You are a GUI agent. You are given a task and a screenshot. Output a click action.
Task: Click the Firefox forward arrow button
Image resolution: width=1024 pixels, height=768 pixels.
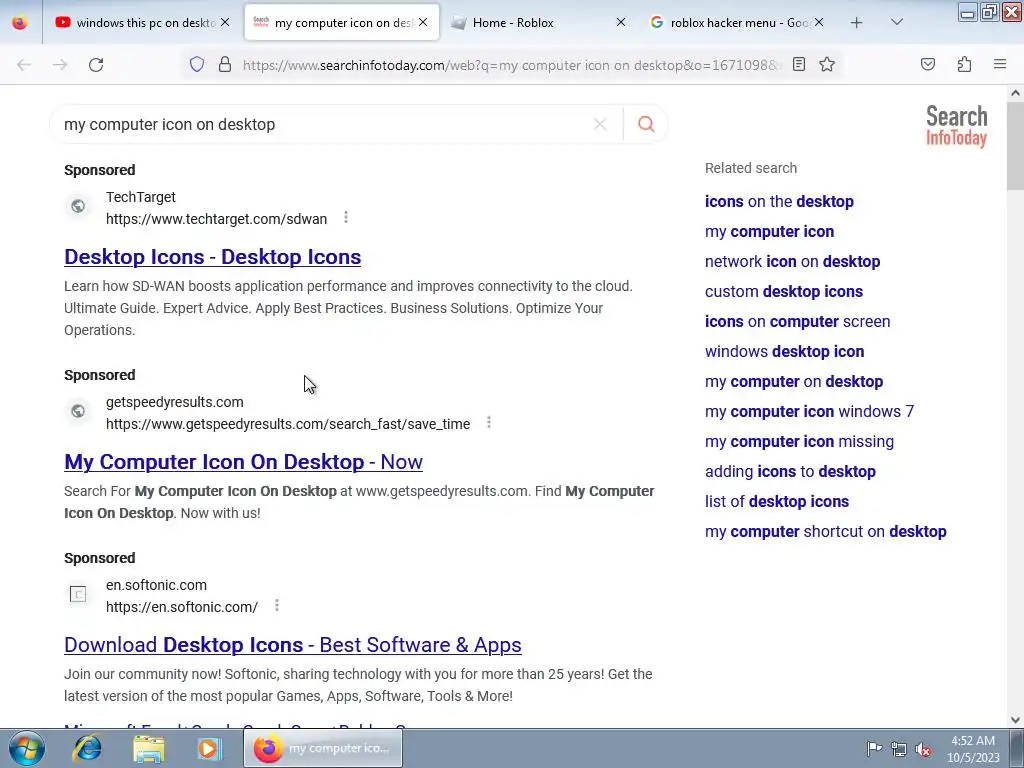click(x=60, y=65)
